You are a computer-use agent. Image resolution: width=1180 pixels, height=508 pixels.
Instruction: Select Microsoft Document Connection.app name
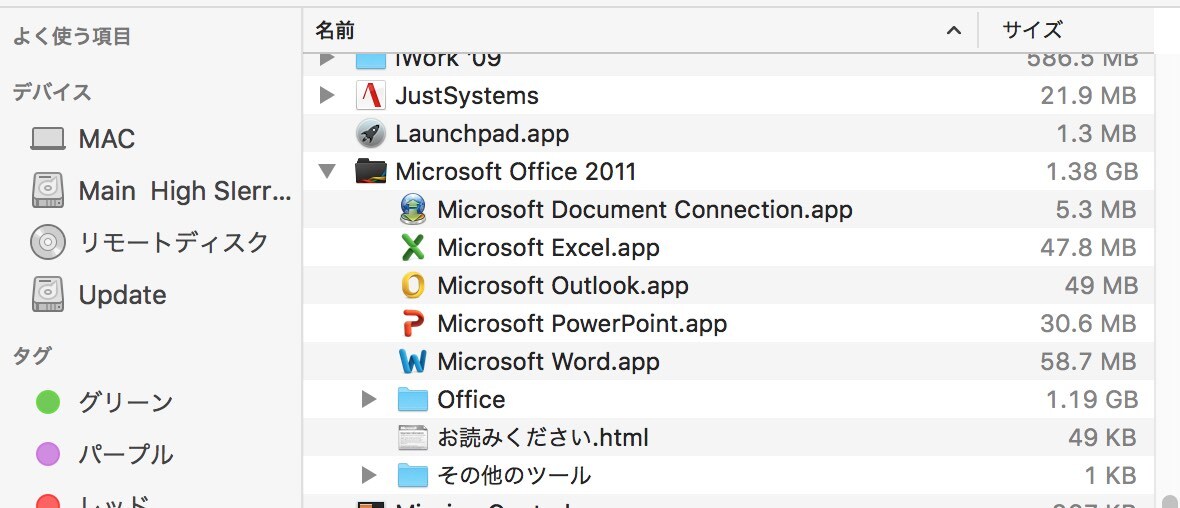point(645,209)
